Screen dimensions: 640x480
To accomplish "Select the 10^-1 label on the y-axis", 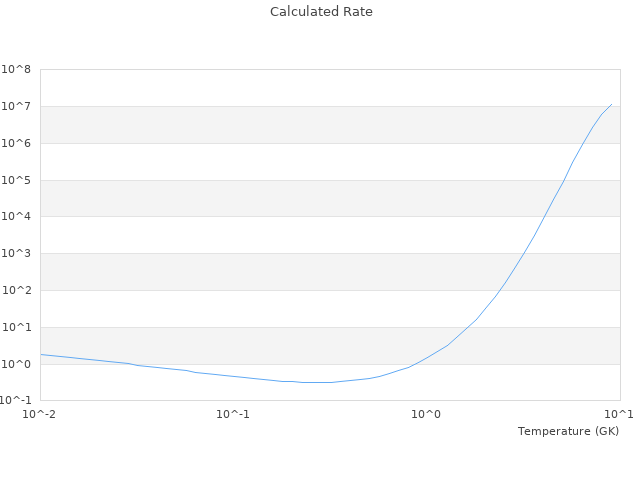I will (x=17, y=401).
